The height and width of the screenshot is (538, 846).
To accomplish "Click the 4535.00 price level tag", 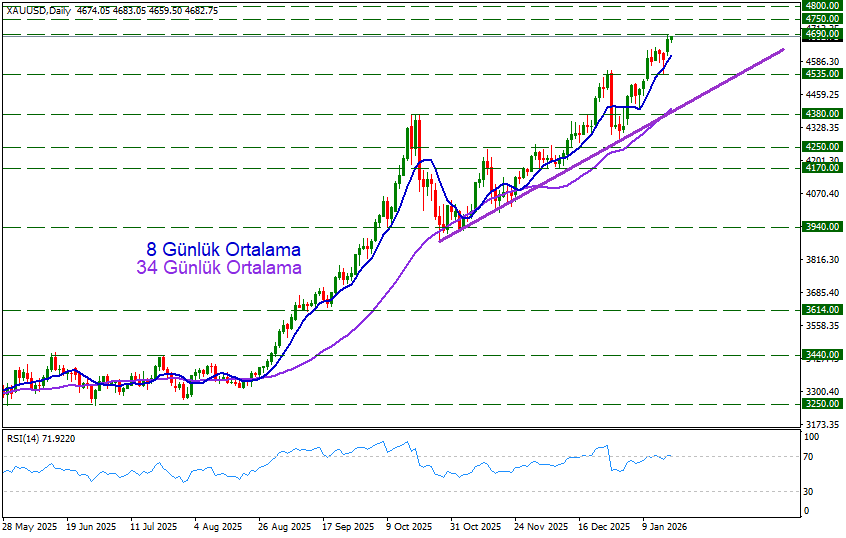I will [821, 74].
